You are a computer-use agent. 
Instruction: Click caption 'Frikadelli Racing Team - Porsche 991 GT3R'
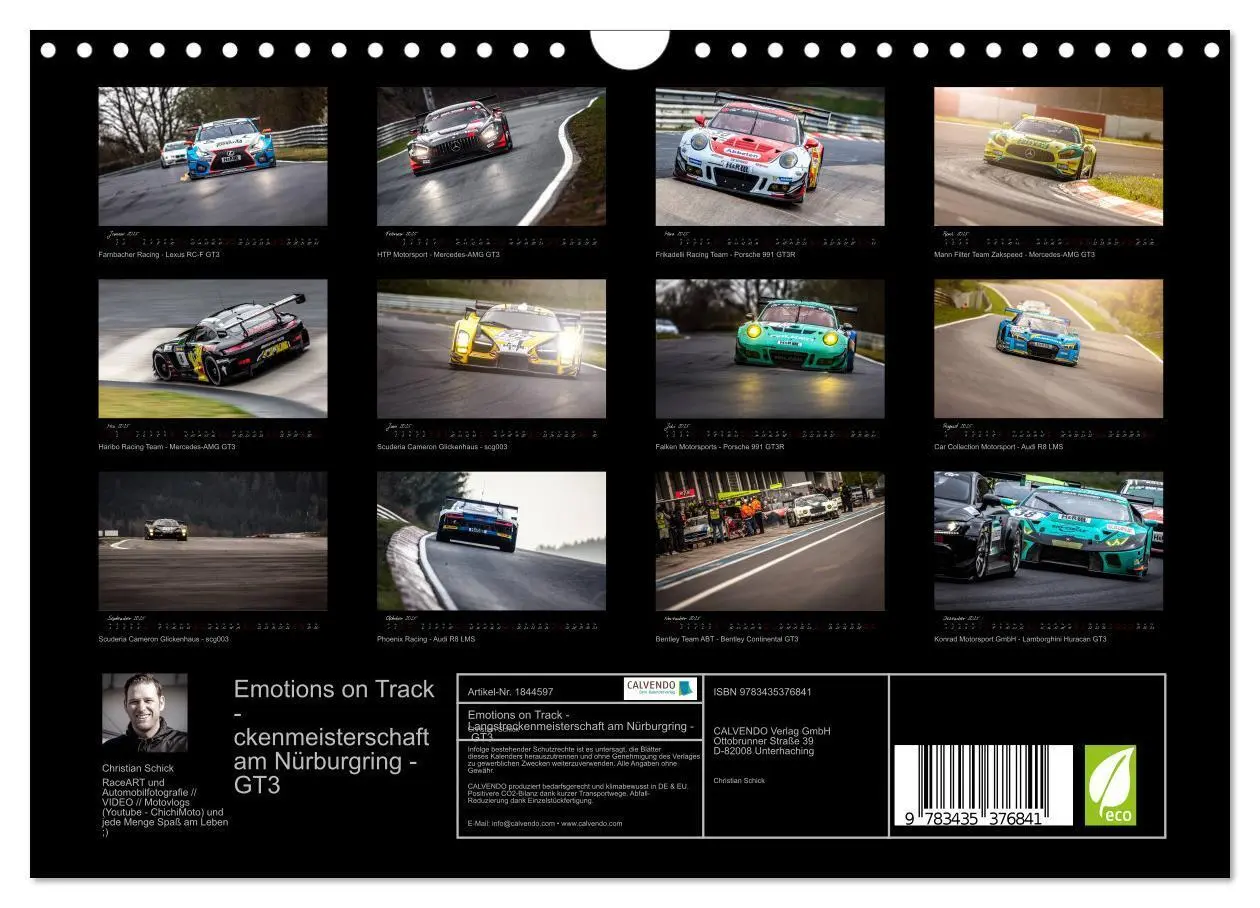tap(726, 255)
